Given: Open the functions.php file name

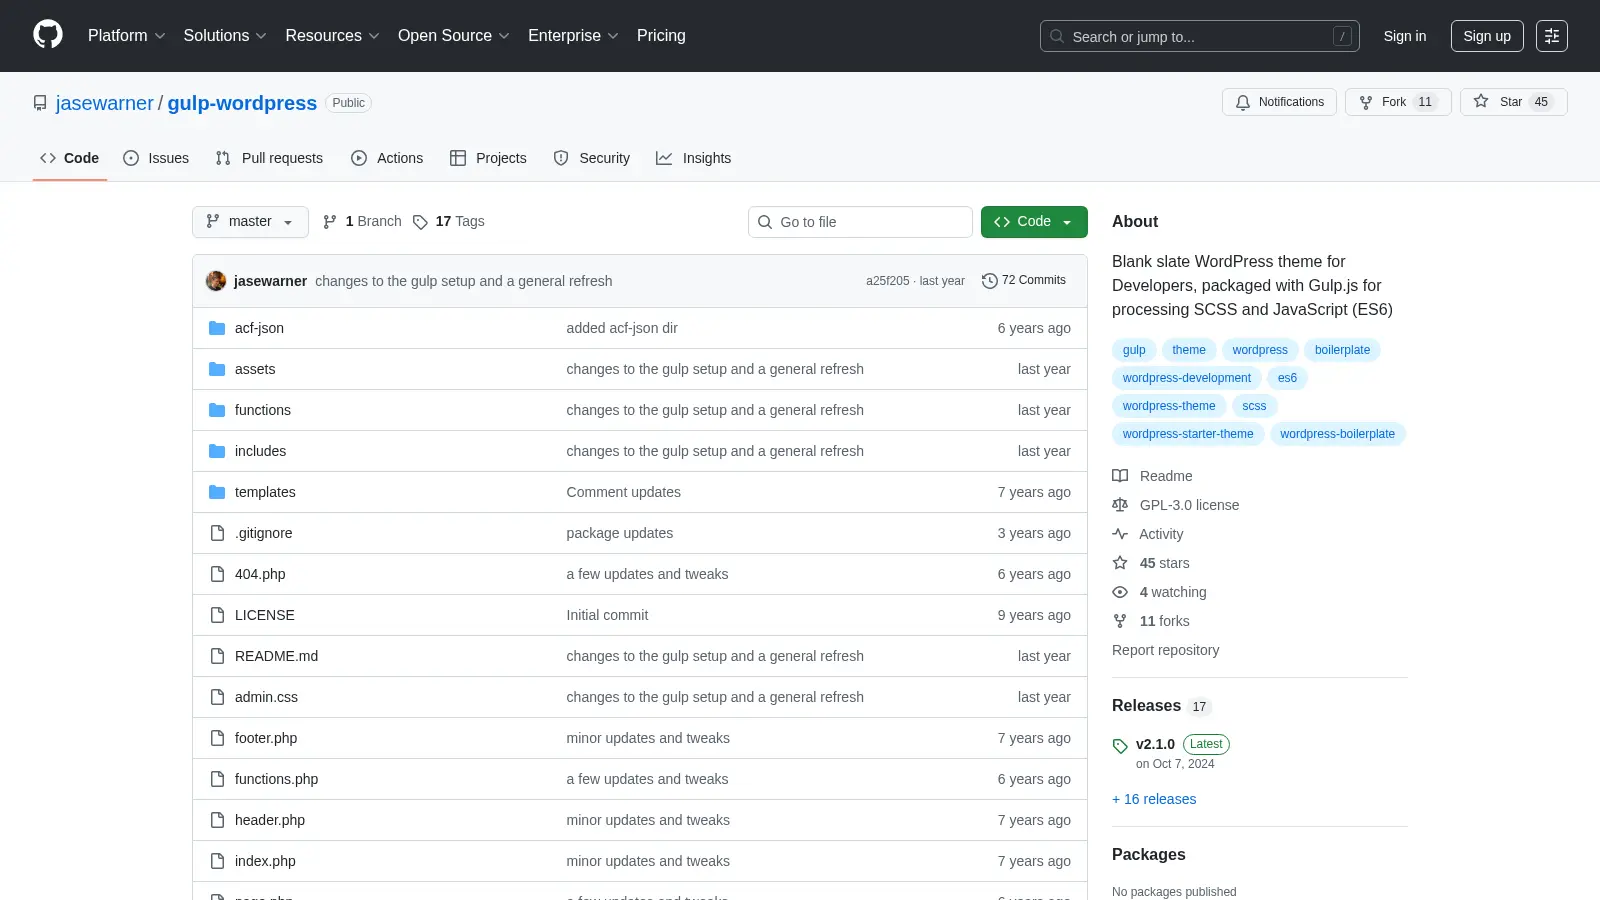Looking at the screenshot, I should [276, 779].
